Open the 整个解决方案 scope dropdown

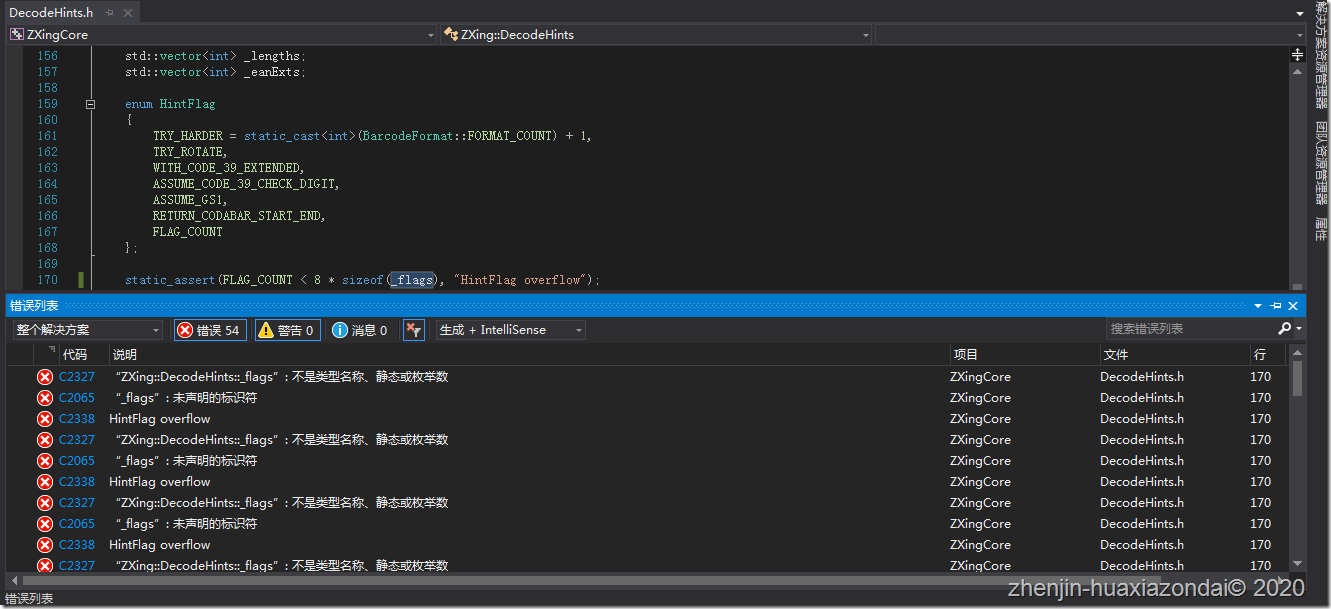(x=88, y=330)
